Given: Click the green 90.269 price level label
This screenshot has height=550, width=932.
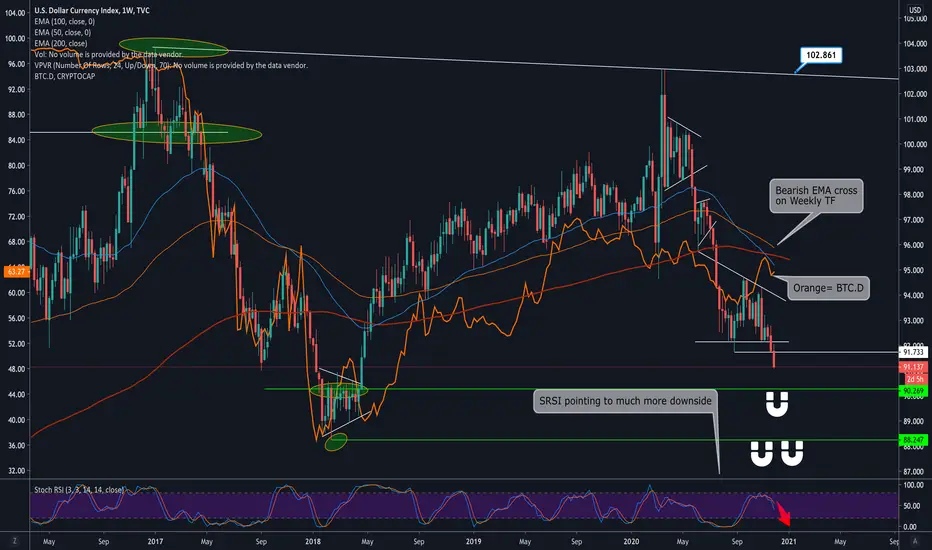Looking at the screenshot, I should pos(913,391).
